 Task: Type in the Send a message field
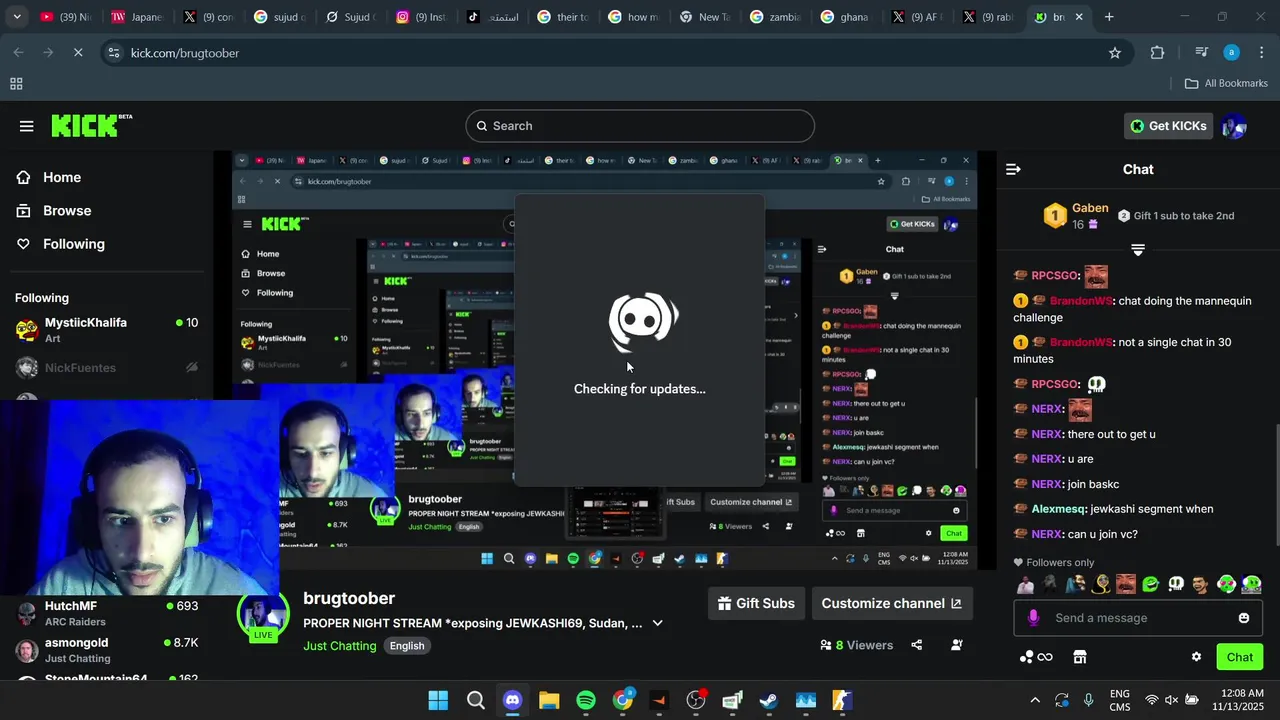point(1138,618)
